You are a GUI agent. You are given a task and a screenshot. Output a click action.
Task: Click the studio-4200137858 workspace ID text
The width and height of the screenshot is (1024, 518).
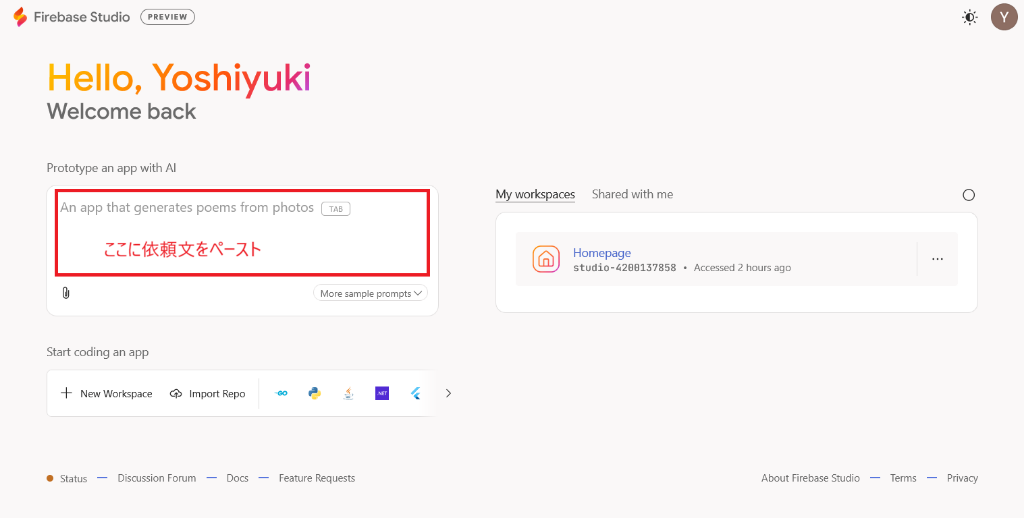624,268
